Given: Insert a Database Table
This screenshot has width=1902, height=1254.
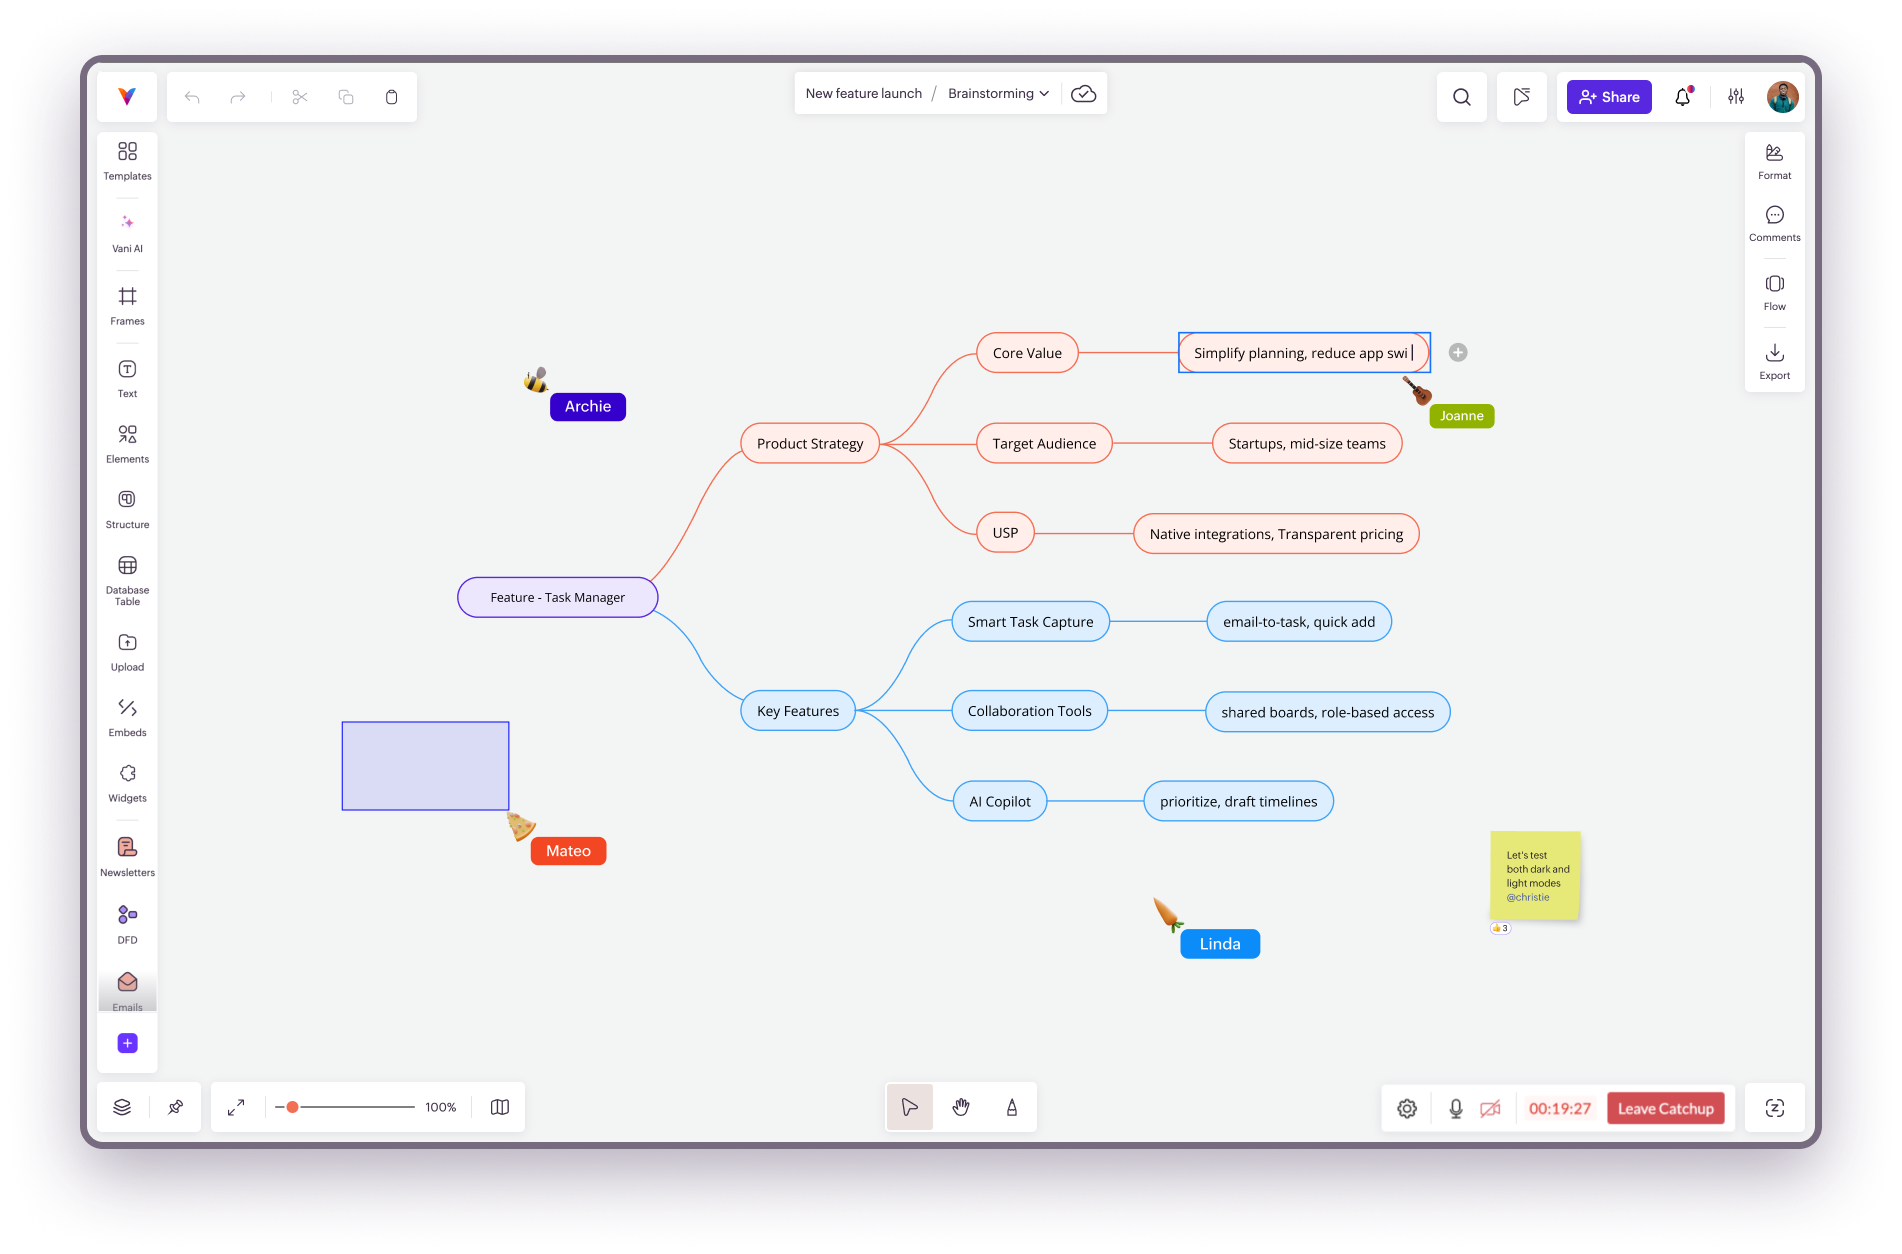Looking at the screenshot, I should click(x=127, y=580).
